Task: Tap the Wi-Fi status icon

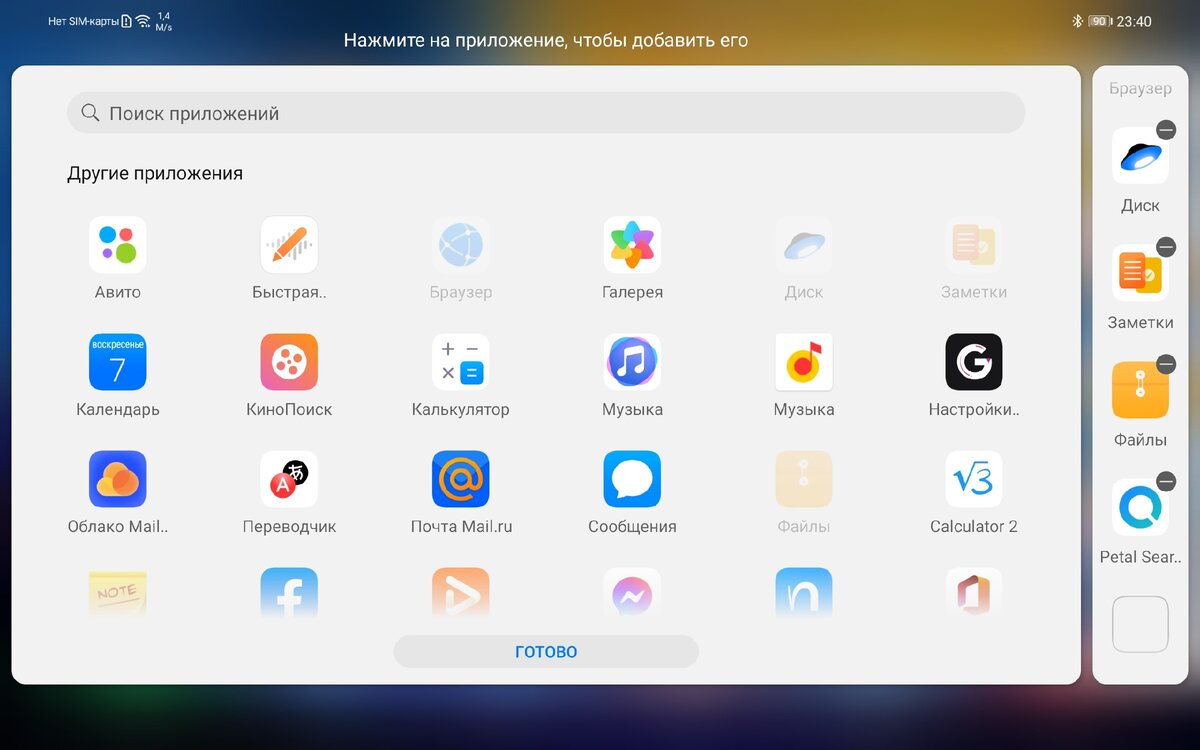Action: [x=143, y=21]
